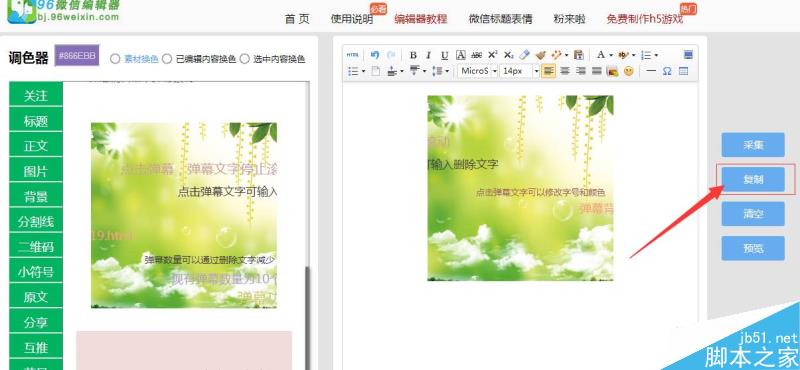Click the green scenery image in editor canvas
This screenshot has width=800, height=370.
pos(520,188)
